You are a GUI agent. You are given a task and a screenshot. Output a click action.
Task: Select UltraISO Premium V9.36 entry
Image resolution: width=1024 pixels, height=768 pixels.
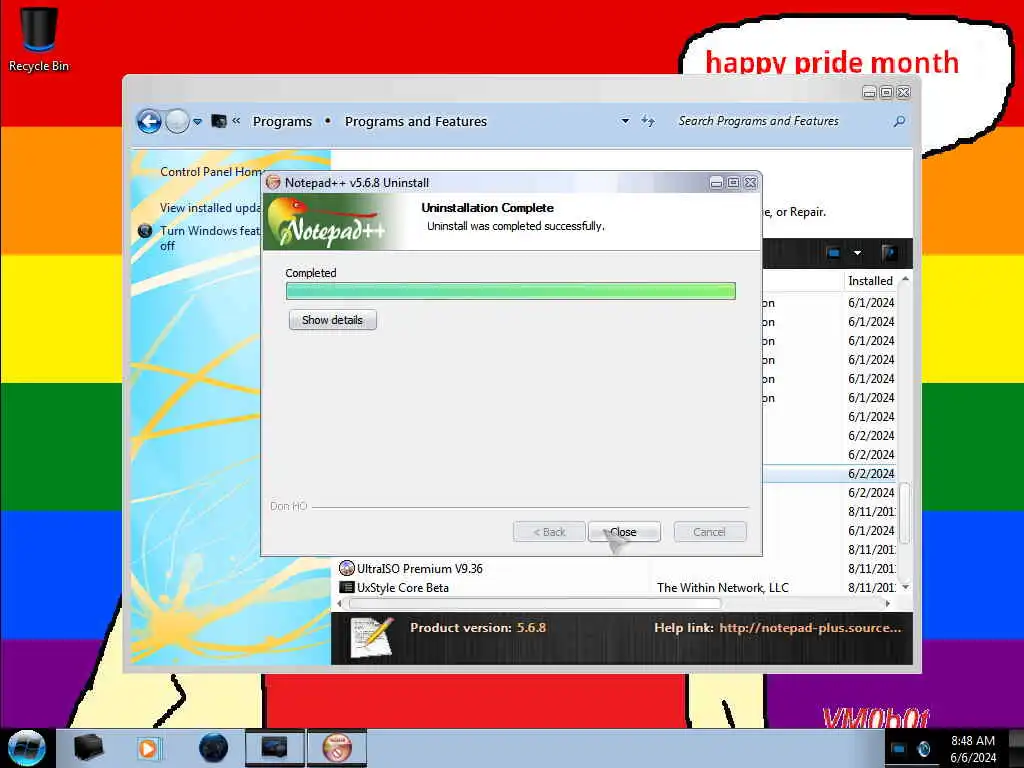[x=420, y=569]
